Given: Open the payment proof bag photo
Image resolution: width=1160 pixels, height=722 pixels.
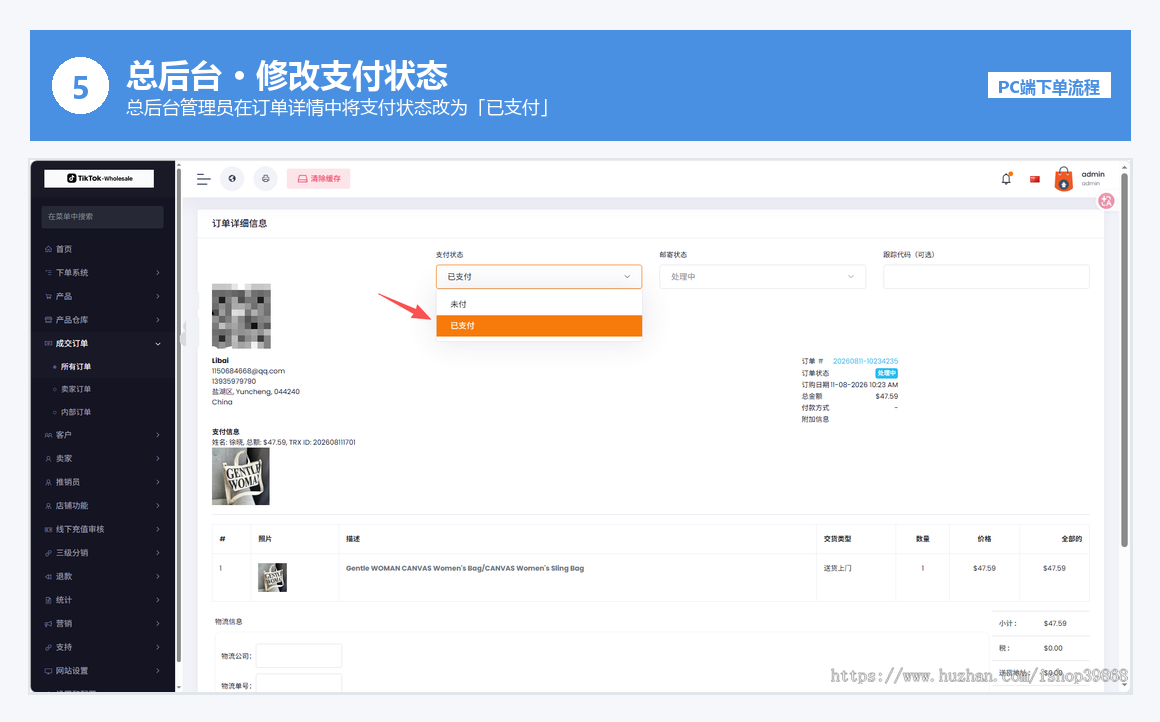Looking at the screenshot, I should point(240,476).
